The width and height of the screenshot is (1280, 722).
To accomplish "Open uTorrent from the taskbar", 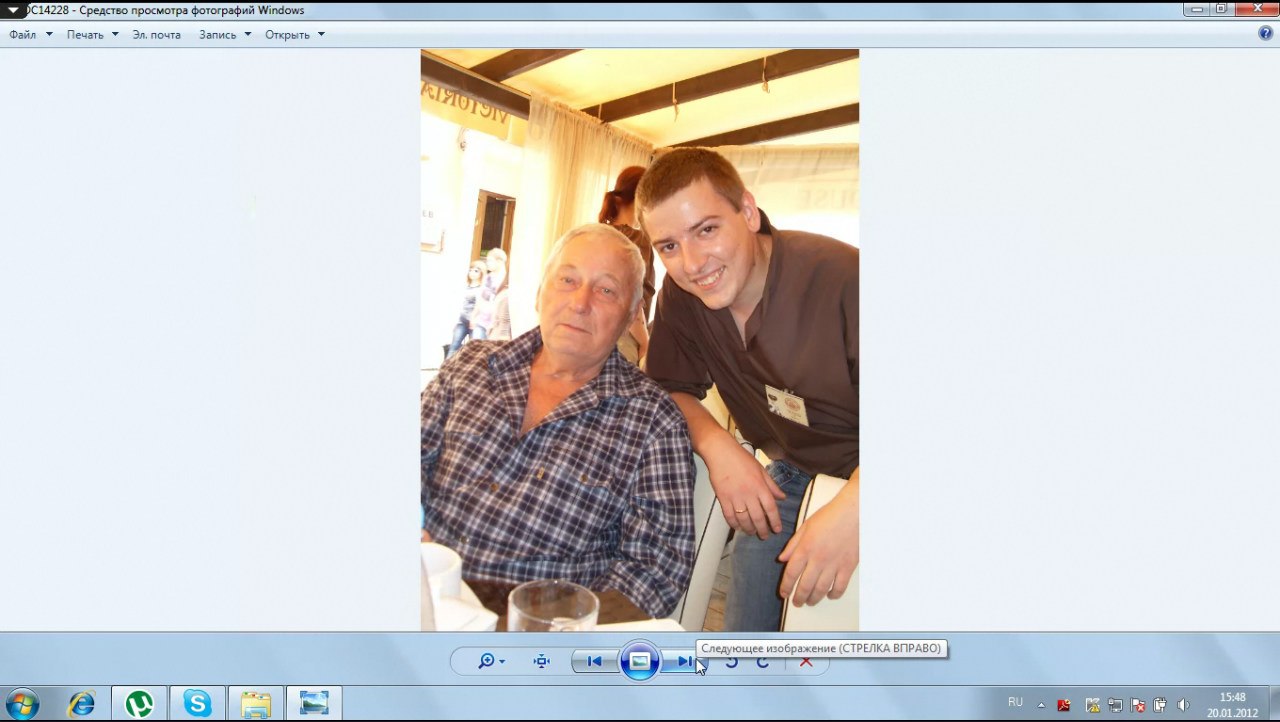I will [x=139, y=704].
